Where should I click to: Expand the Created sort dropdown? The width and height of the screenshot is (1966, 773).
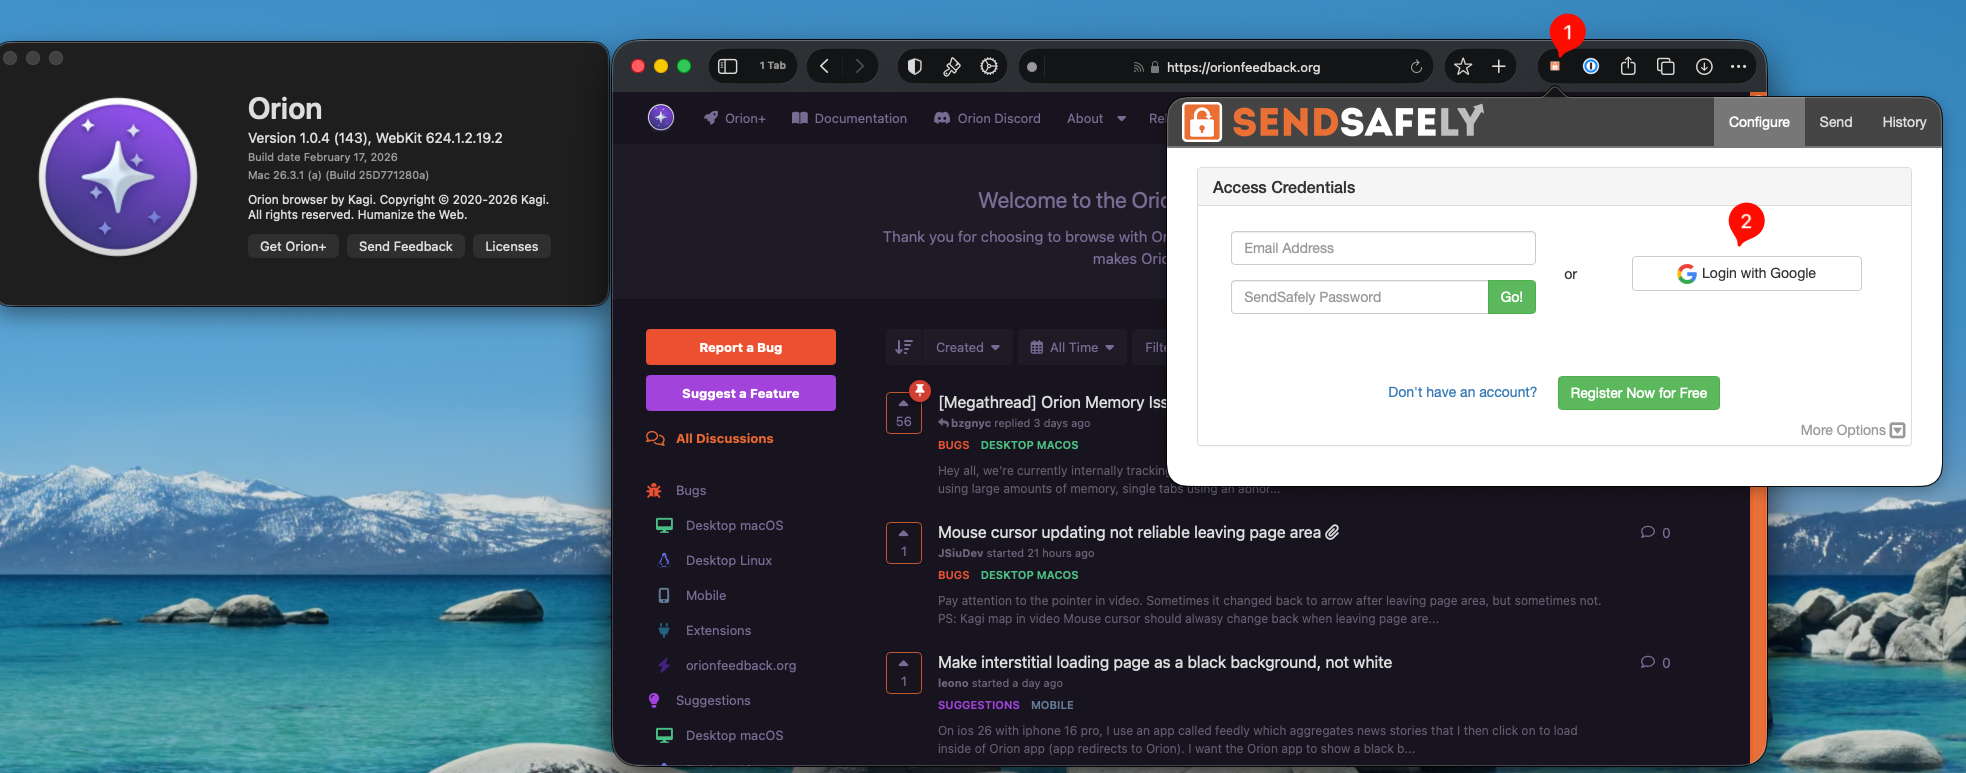967,347
